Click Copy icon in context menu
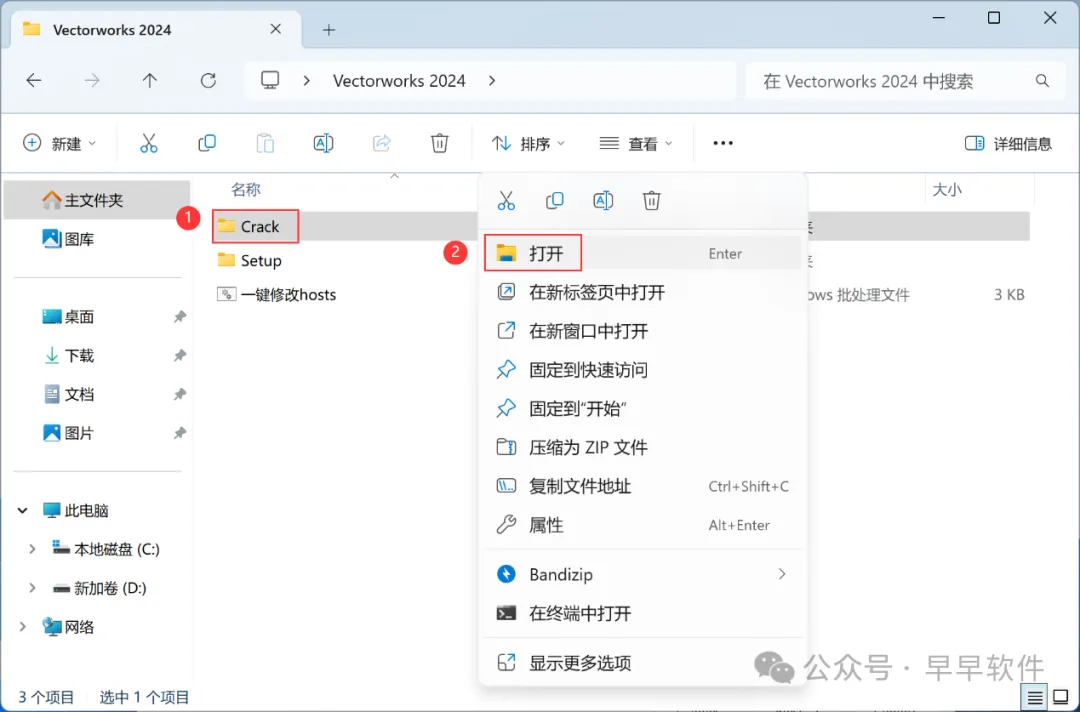The width and height of the screenshot is (1080, 712). pyautogui.click(x=554, y=200)
